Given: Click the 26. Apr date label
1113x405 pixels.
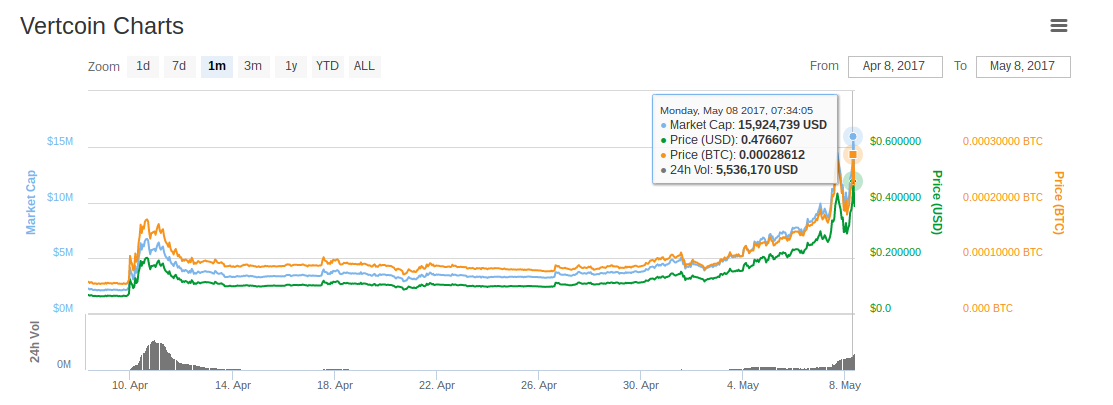Looking at the screenshot, I should [x=539, y=386].
